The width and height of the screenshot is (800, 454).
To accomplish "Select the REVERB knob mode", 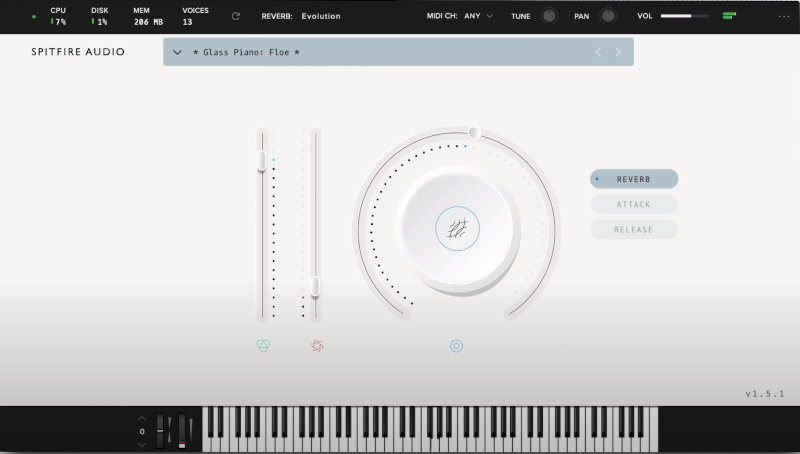I will click(x=634, y=179).
